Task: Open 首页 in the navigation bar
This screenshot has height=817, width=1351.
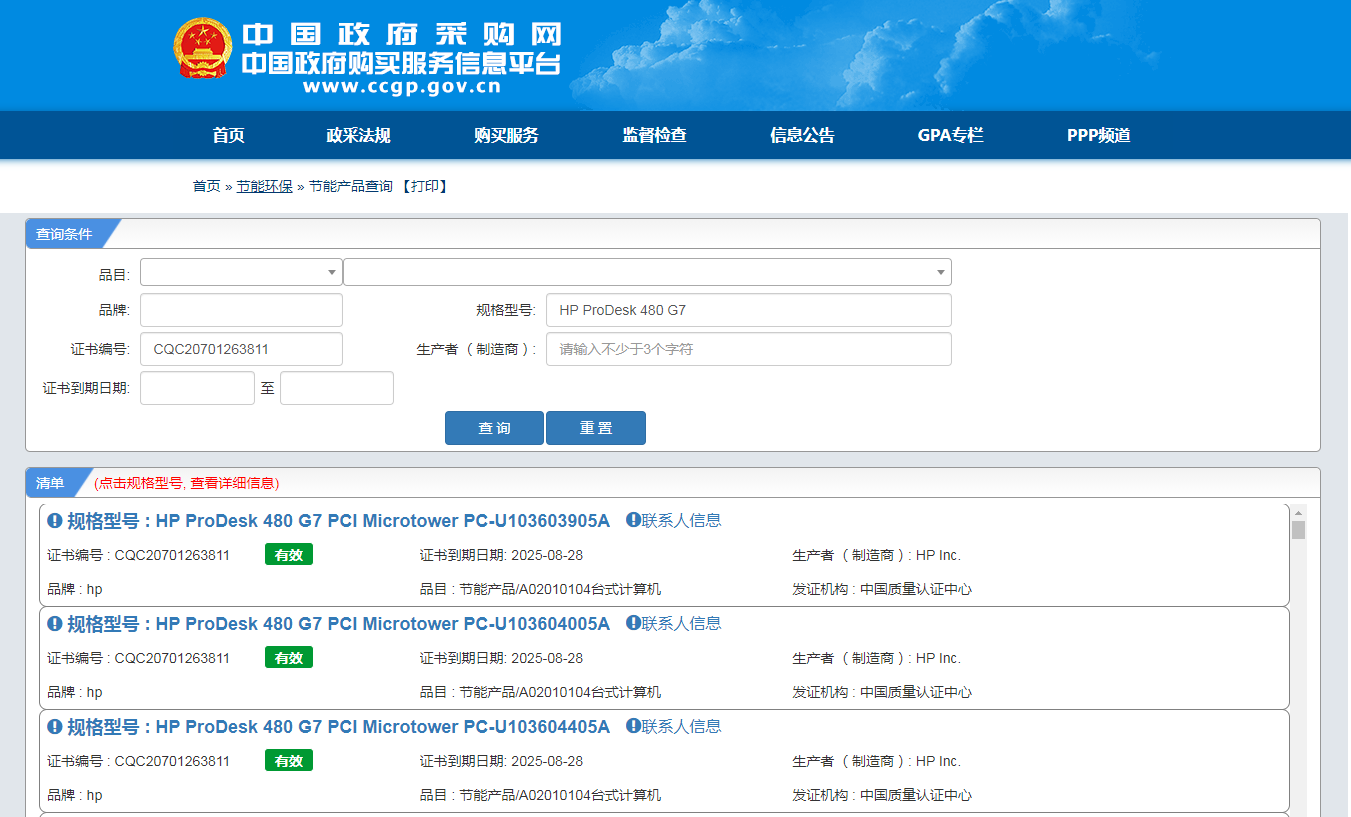Action: (x=229, y=135)
